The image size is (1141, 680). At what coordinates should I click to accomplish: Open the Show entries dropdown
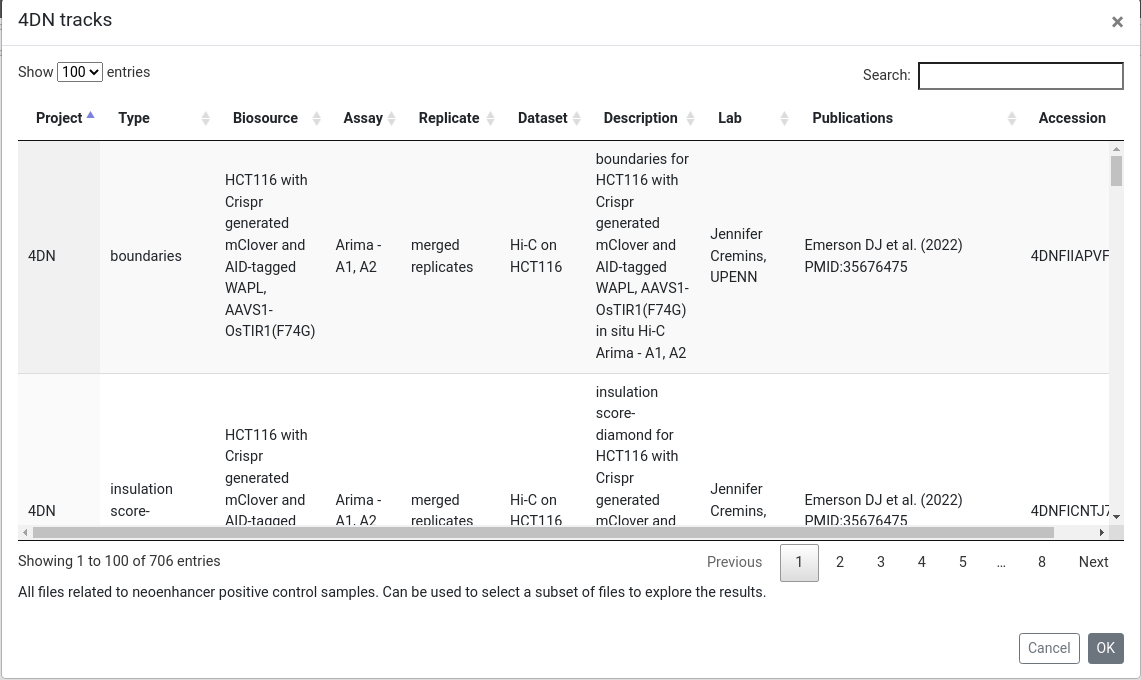(81, 72)
